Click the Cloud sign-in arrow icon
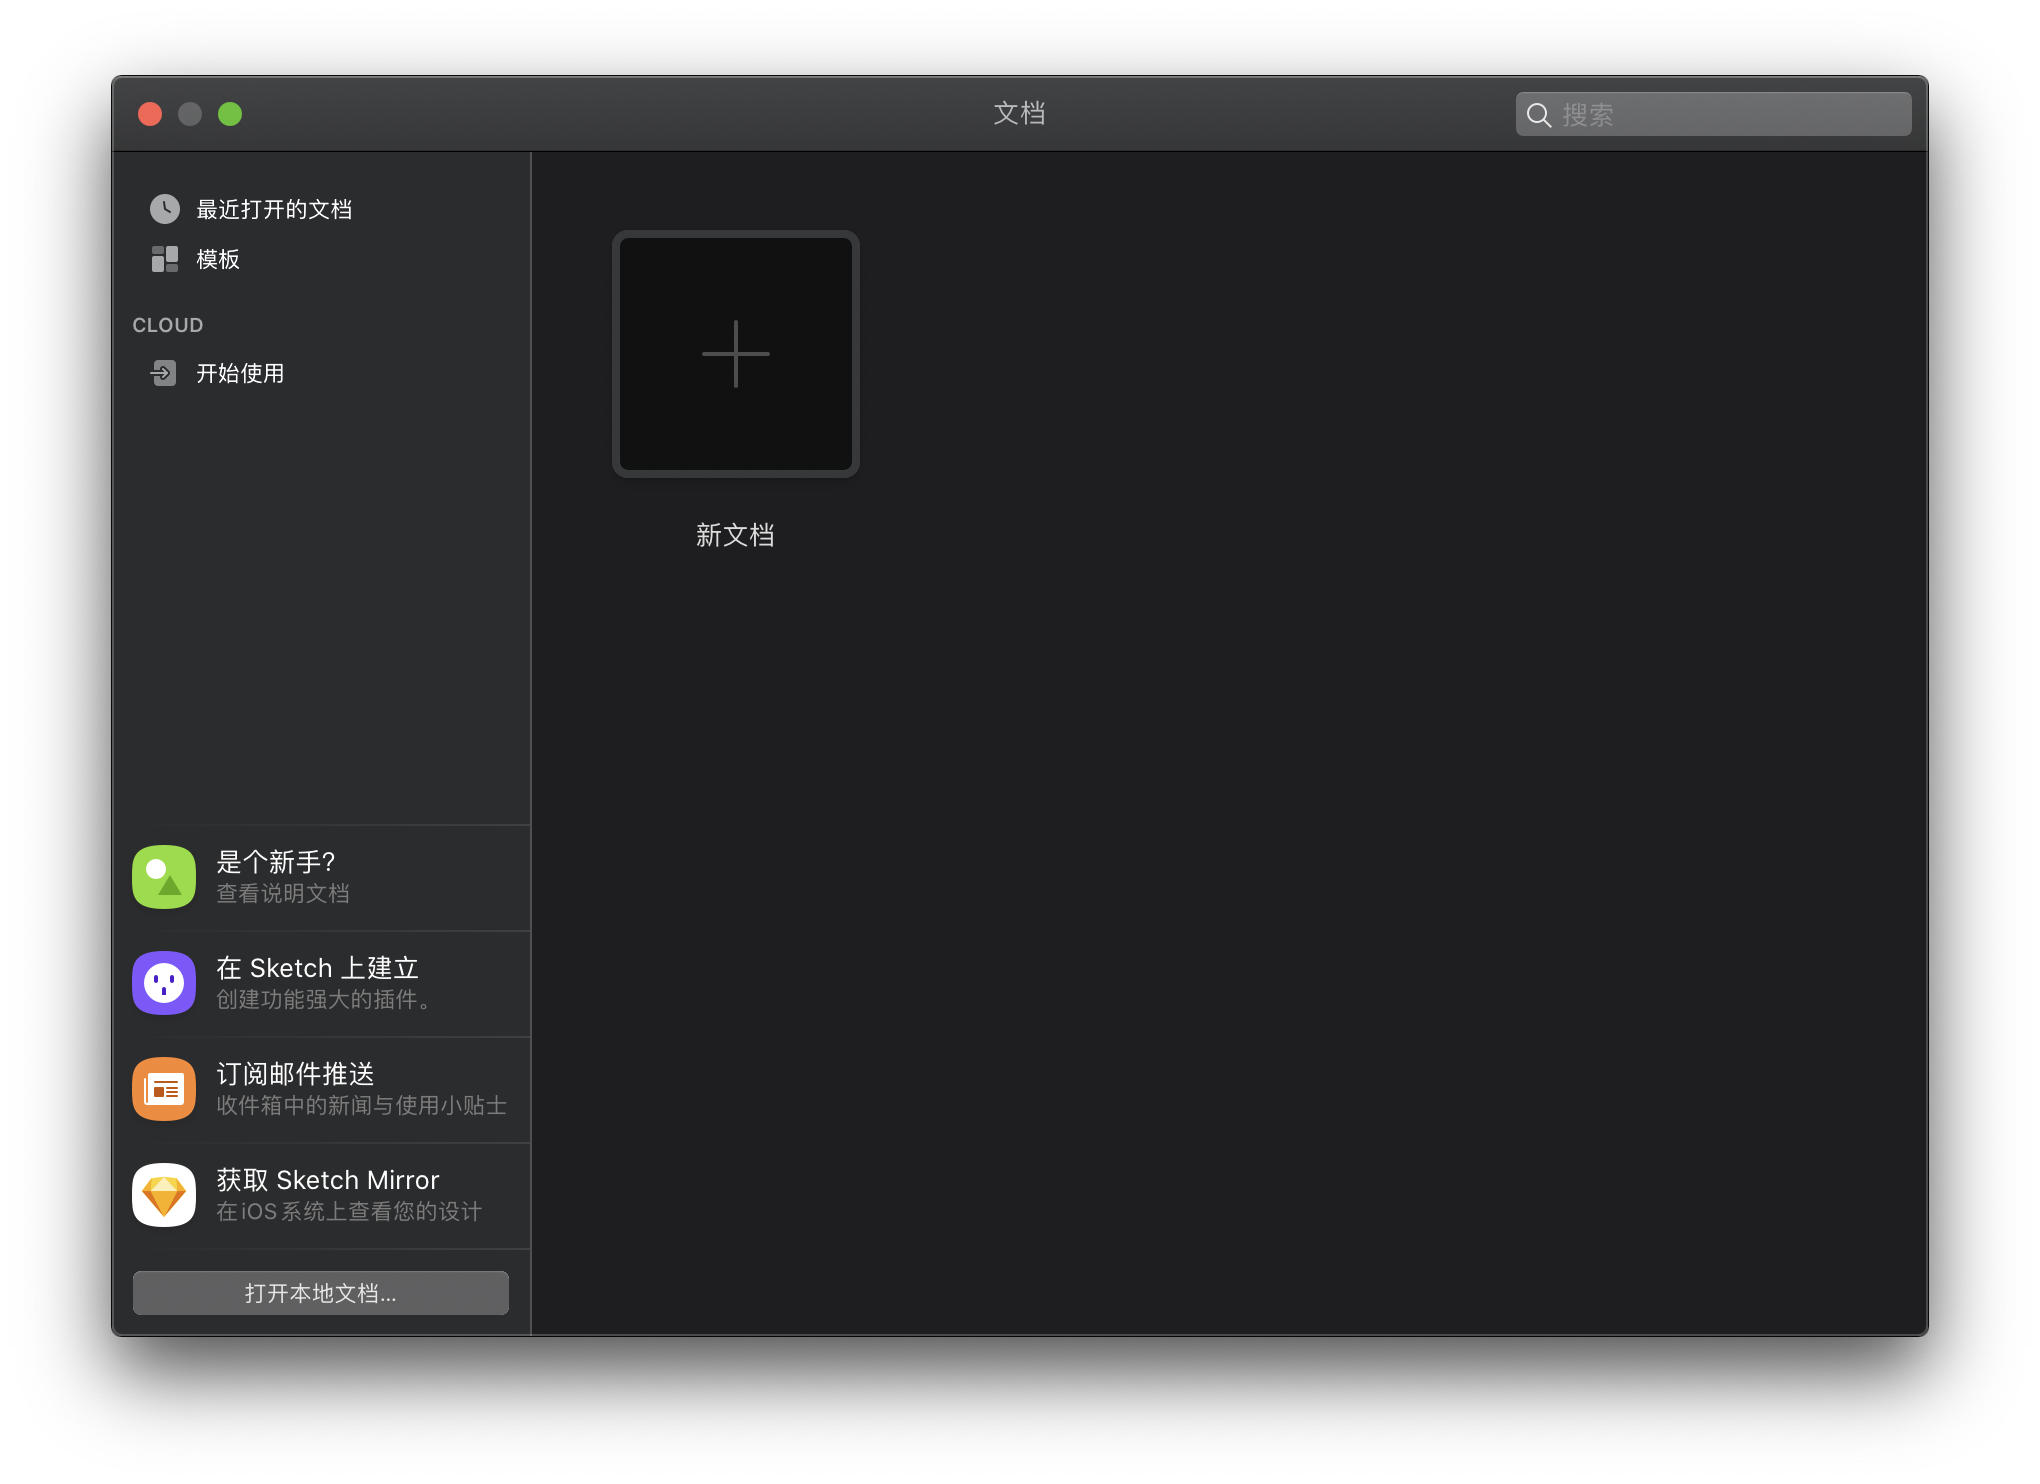 163,373
